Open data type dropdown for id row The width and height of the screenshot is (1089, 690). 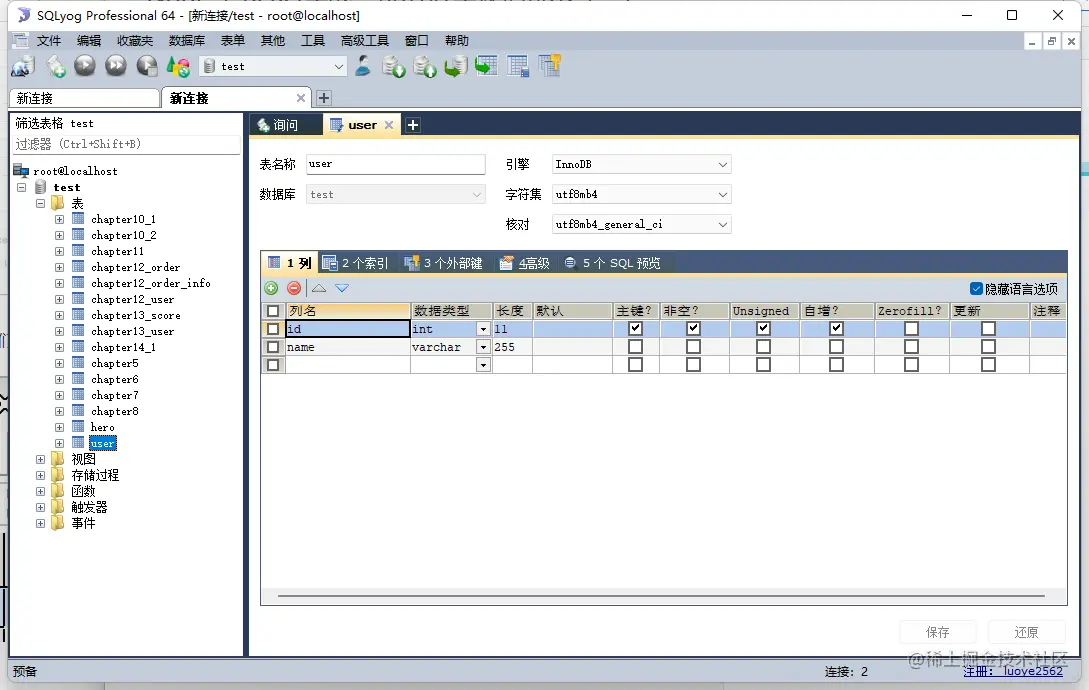(x=483, y=329)
